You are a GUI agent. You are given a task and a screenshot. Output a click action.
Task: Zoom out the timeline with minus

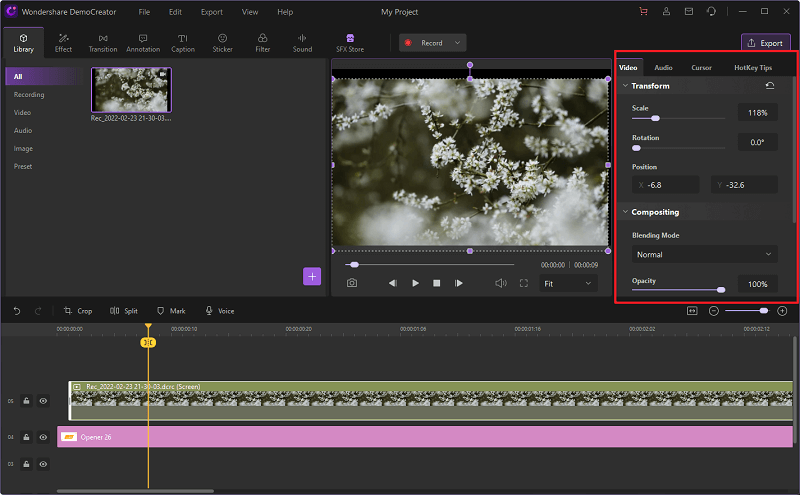click(714, 311)
